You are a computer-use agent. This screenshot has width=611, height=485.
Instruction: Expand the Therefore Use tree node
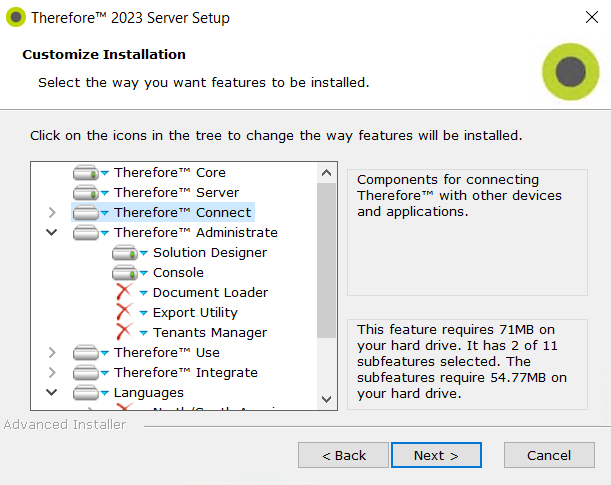52,353
